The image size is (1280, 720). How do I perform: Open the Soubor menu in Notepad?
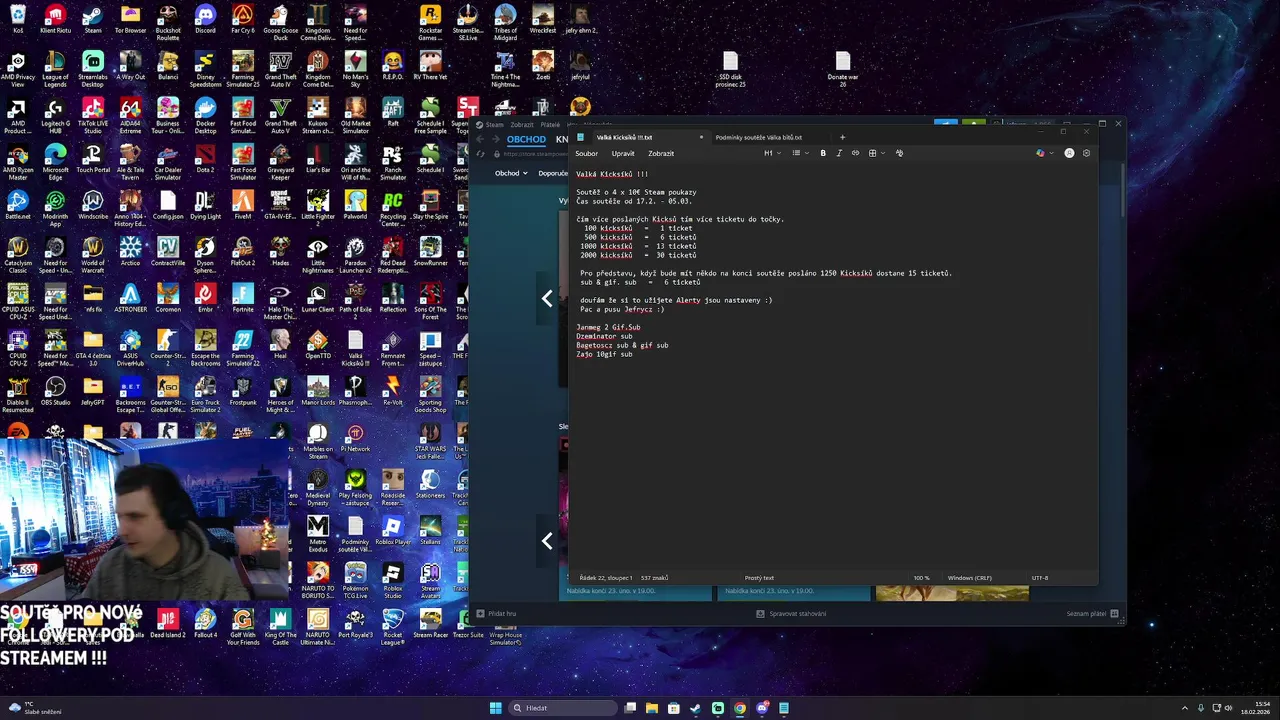[x=586, y=153]
